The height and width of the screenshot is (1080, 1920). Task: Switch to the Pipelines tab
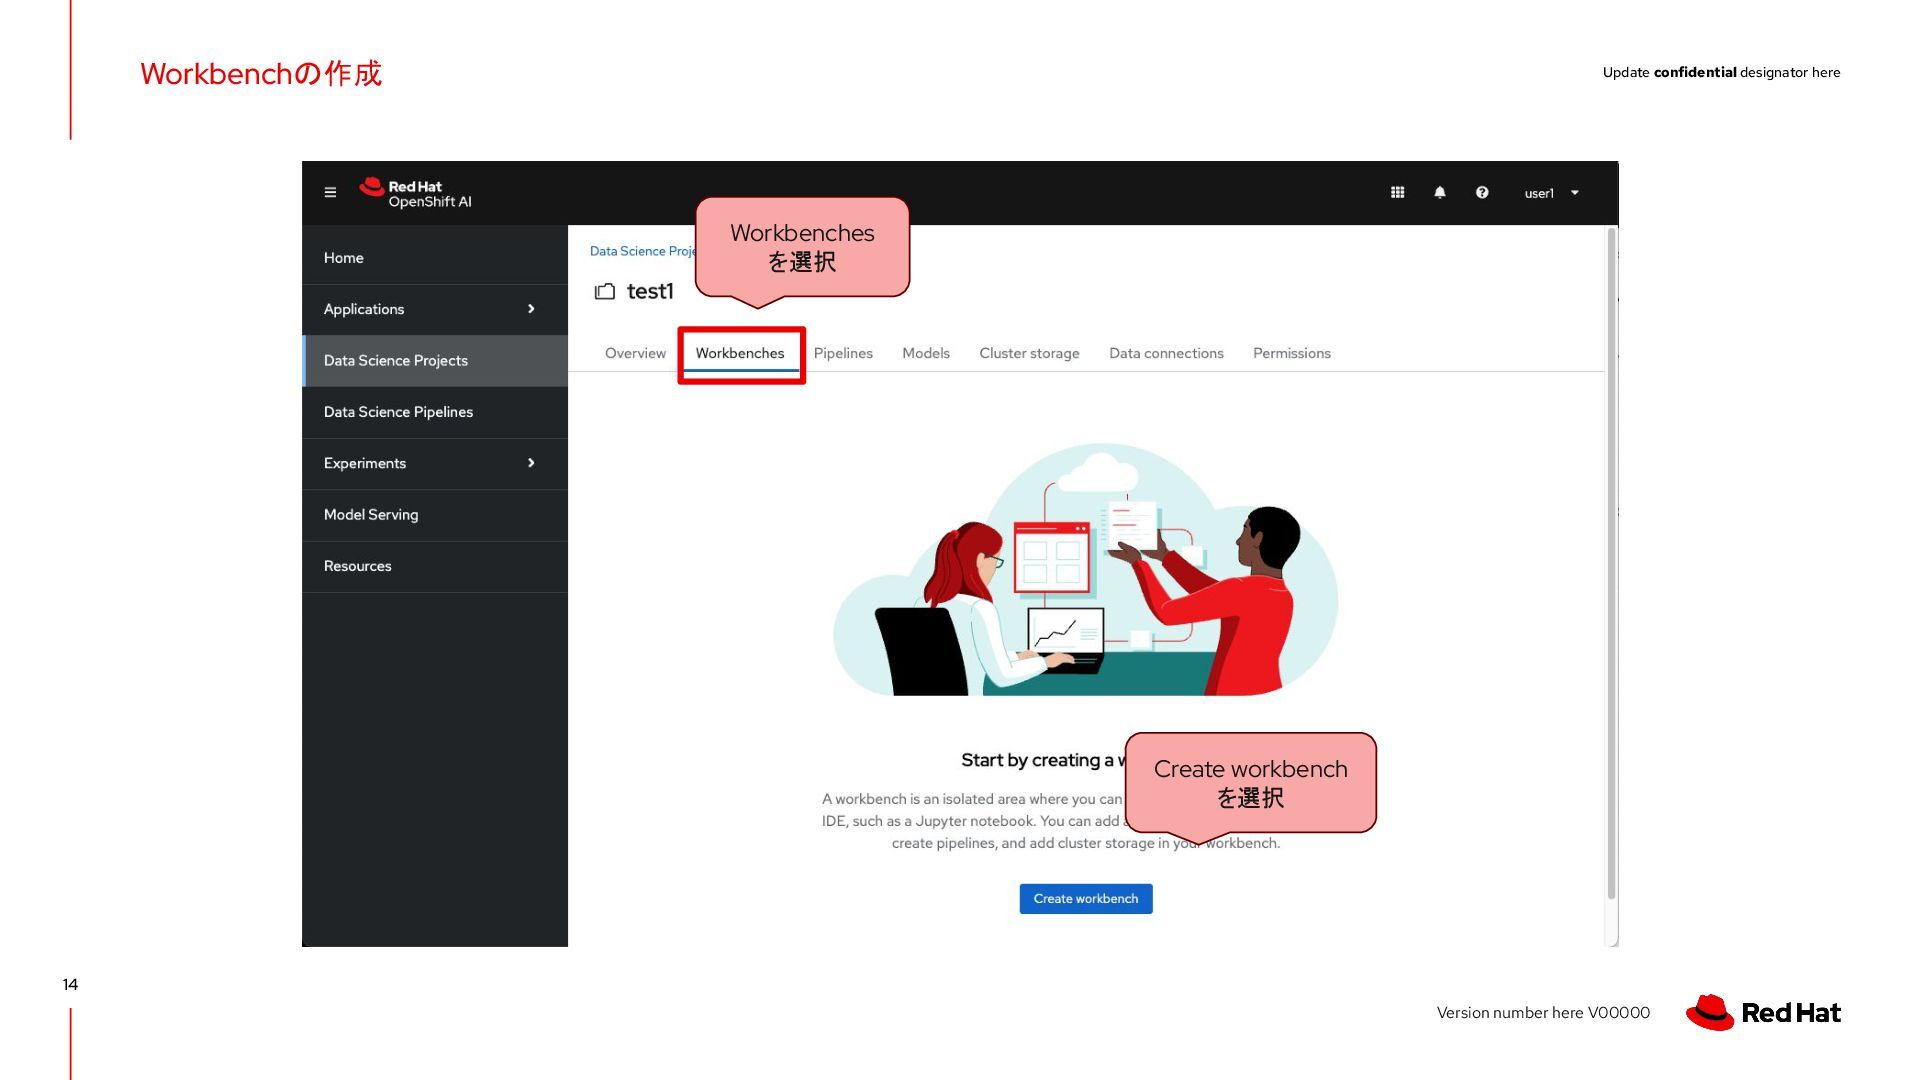(843, 353)
